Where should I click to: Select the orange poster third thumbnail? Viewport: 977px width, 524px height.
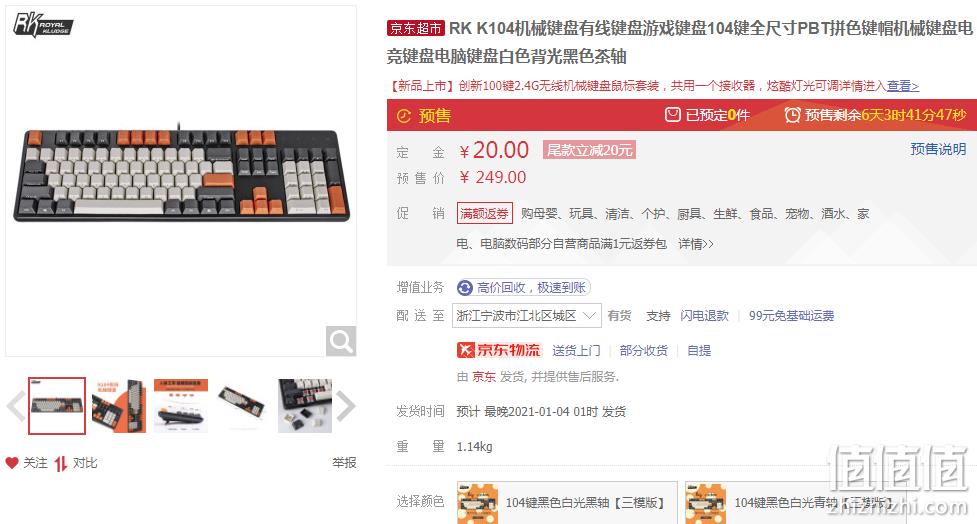pyautogui.click(x=181, y=406)
